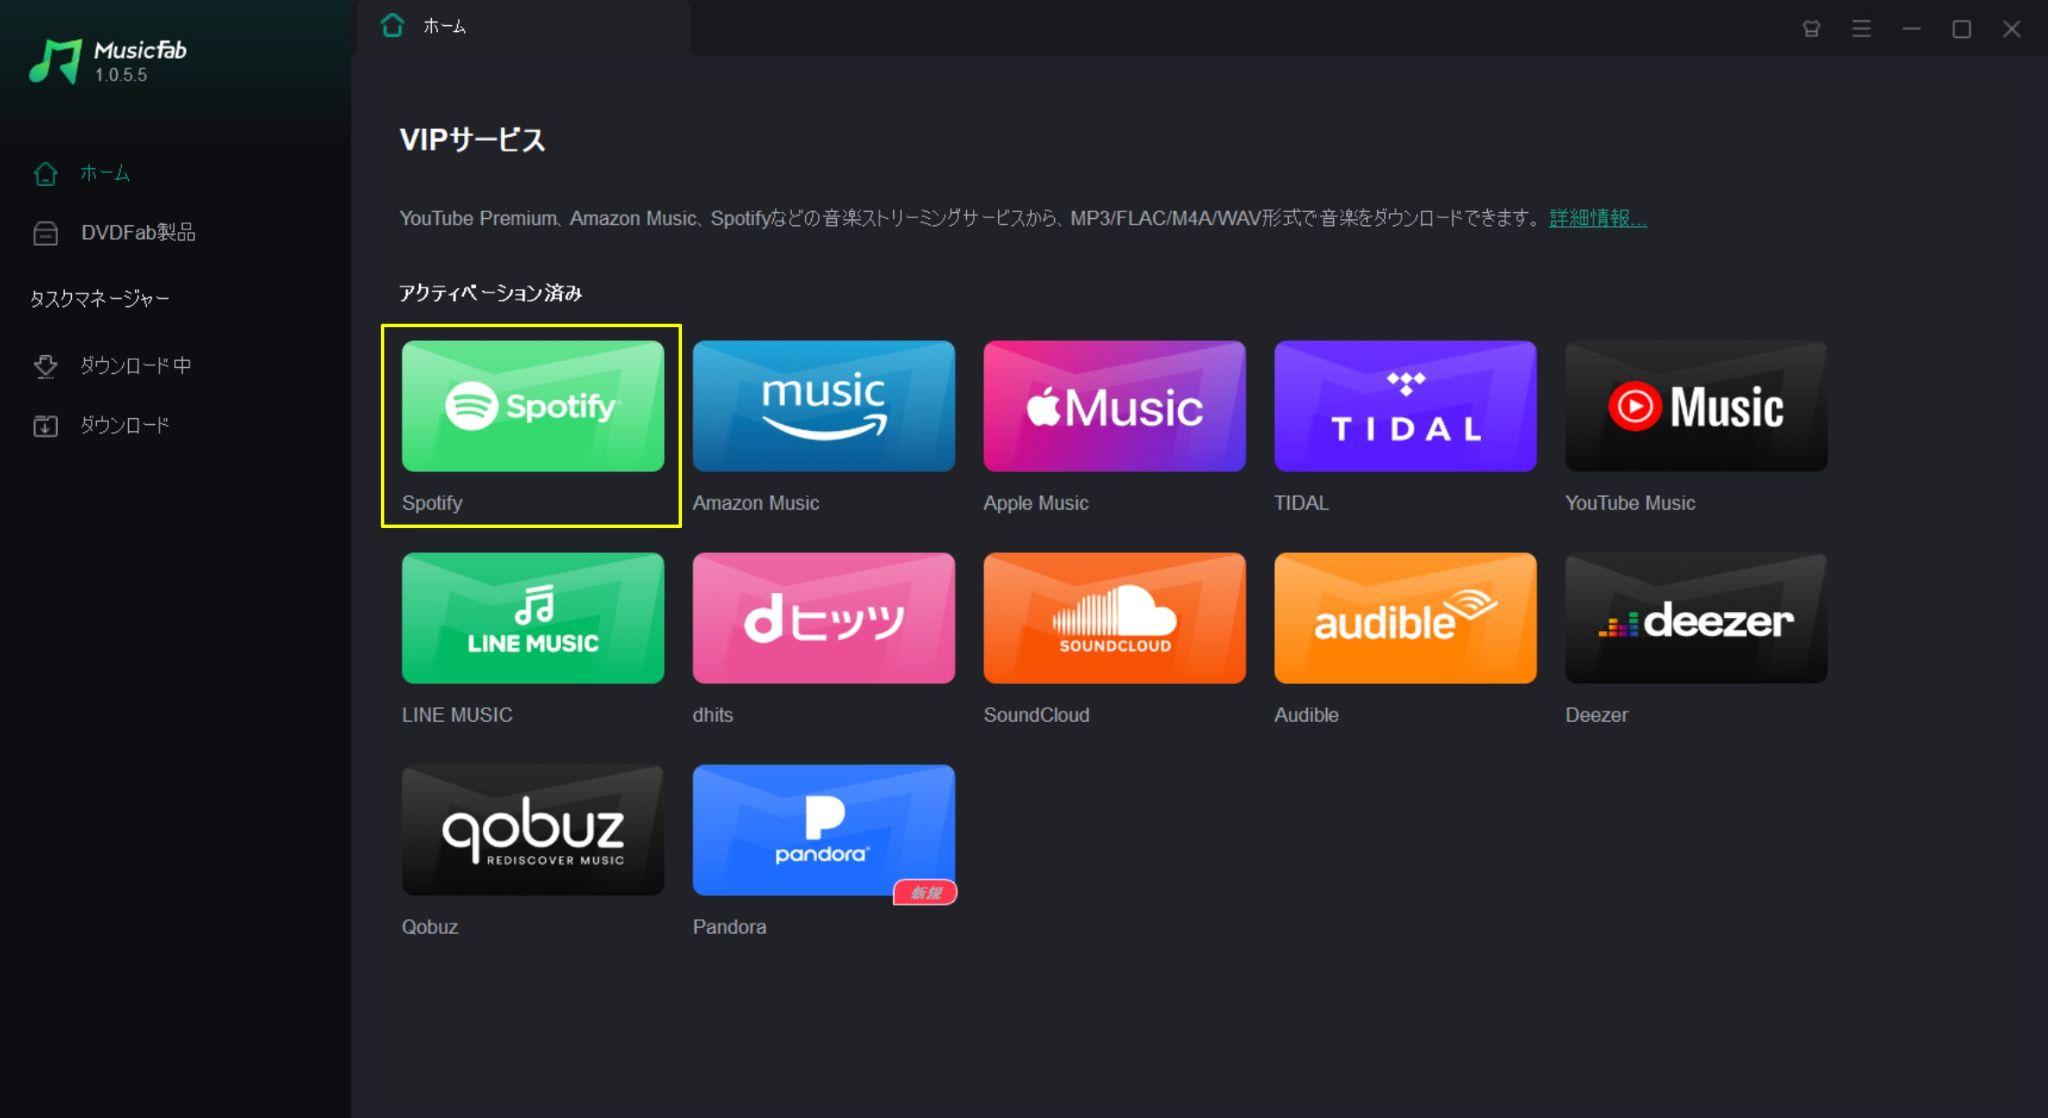
Task: Click the ダウンロード中 downloading icon
Action: [45, 366]
